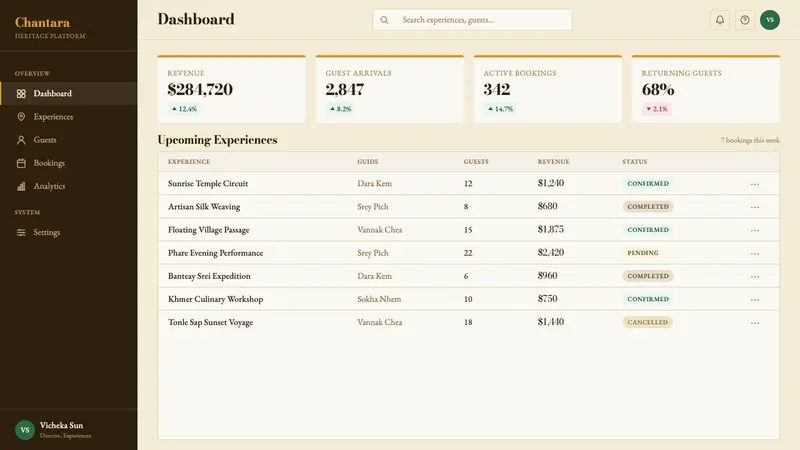Select Sunrise Temple Circuit experience name
The height and width of the screenshot is (450, 800).
tap(208, 183)
